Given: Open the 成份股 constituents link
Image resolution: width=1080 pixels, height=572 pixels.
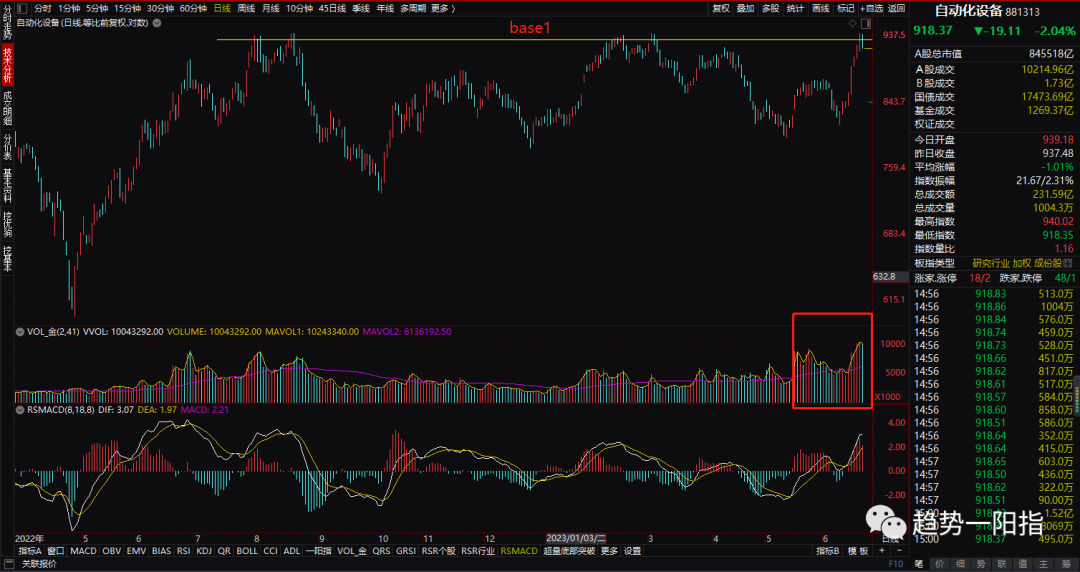Looking at the screenshot, I should 1048,263.
